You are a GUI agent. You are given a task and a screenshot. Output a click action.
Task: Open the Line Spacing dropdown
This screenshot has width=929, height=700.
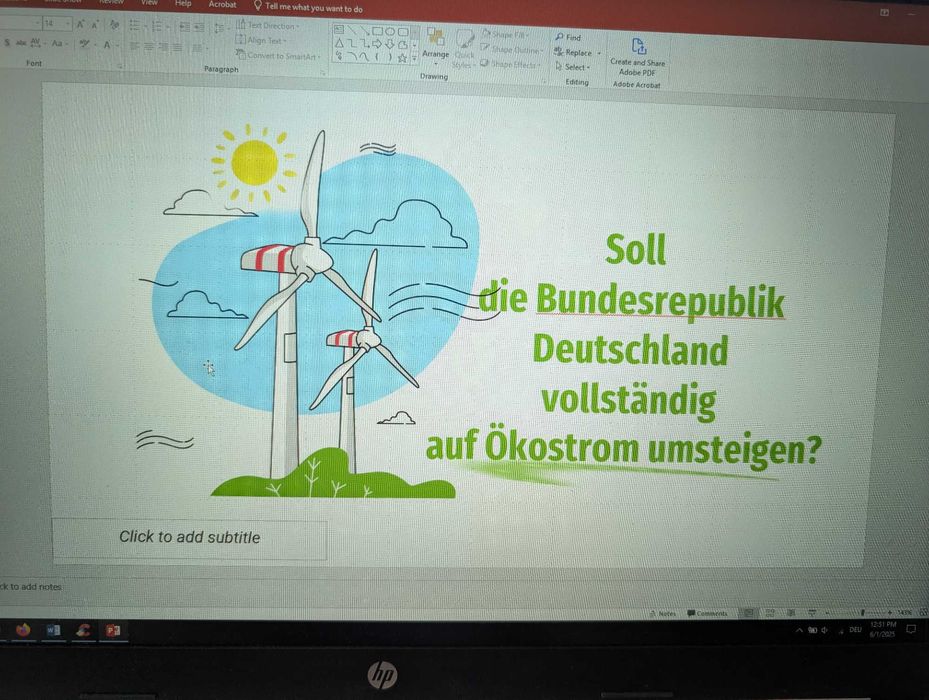[x=220, y=28]
